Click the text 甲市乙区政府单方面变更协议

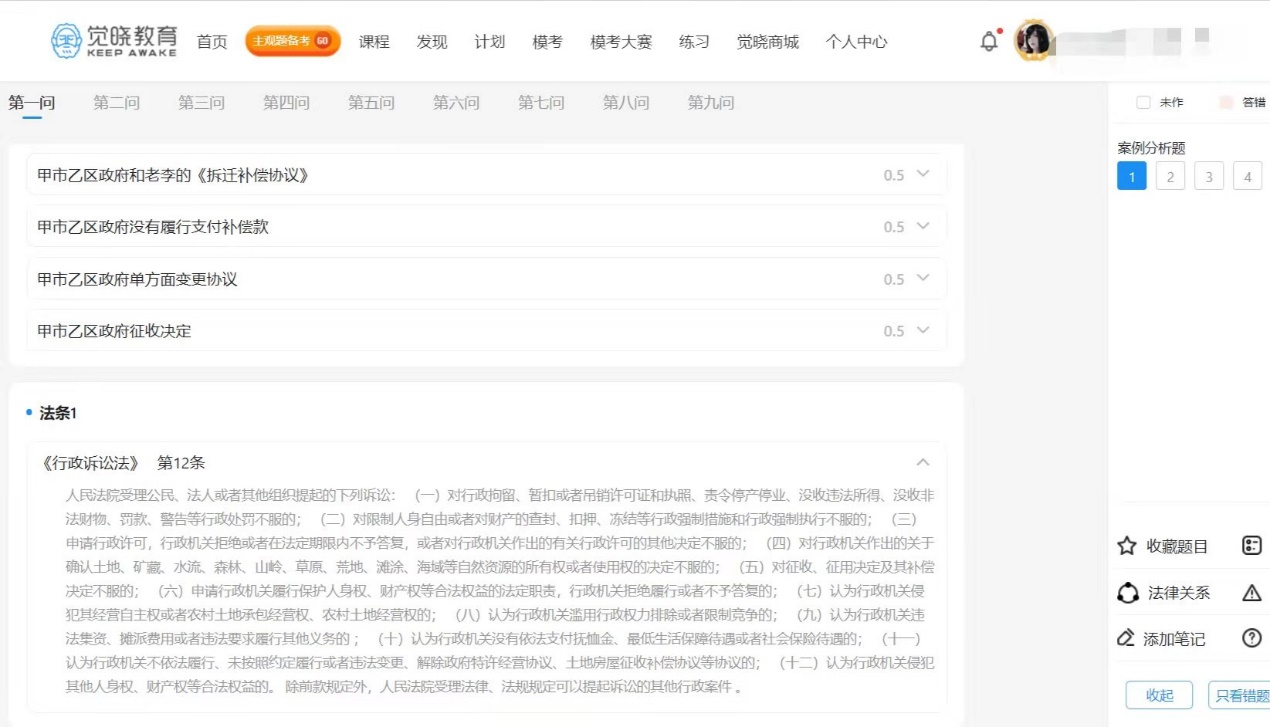point(137,279)
